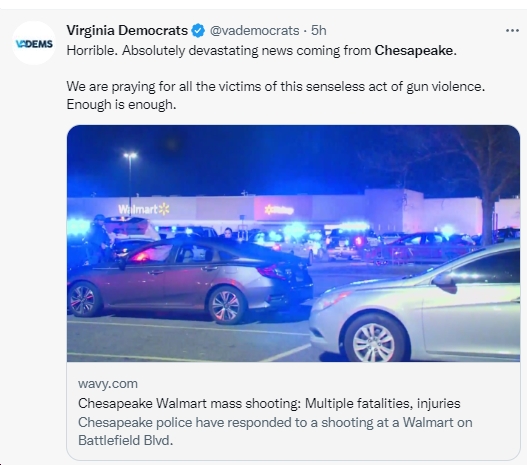Image resolution: width=527 pixels, height=465 pixels.
Task: Click the blue verified badge icon
Action: (x=198, y=31)
